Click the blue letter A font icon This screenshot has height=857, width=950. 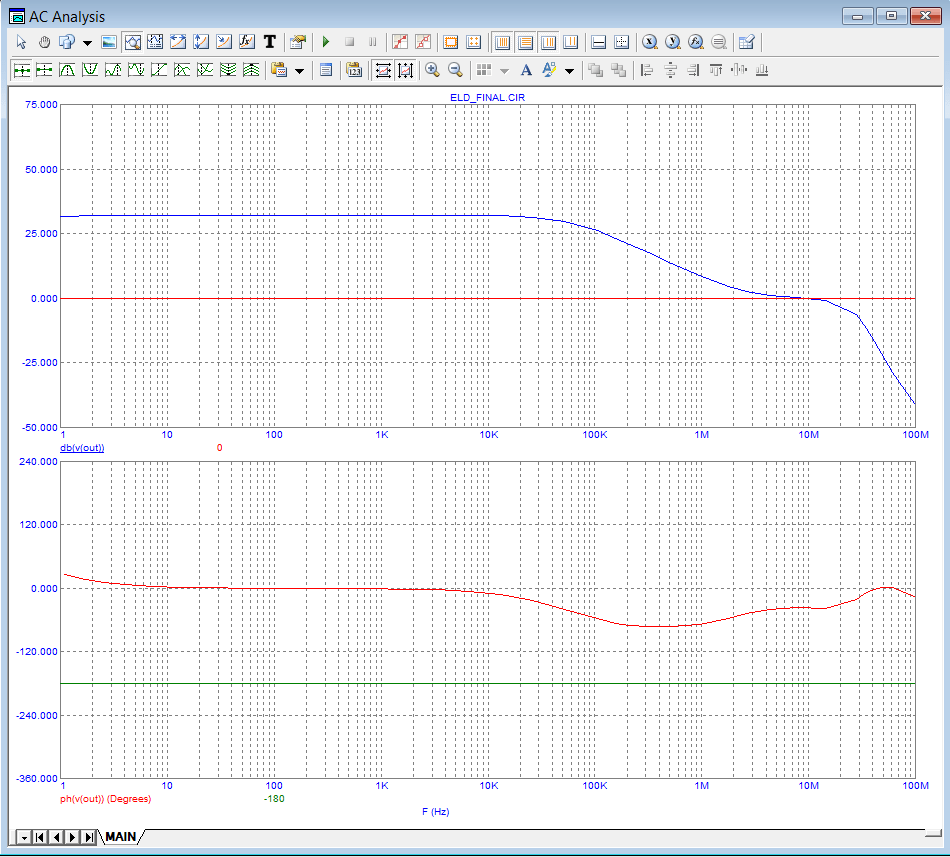point(526,70)
